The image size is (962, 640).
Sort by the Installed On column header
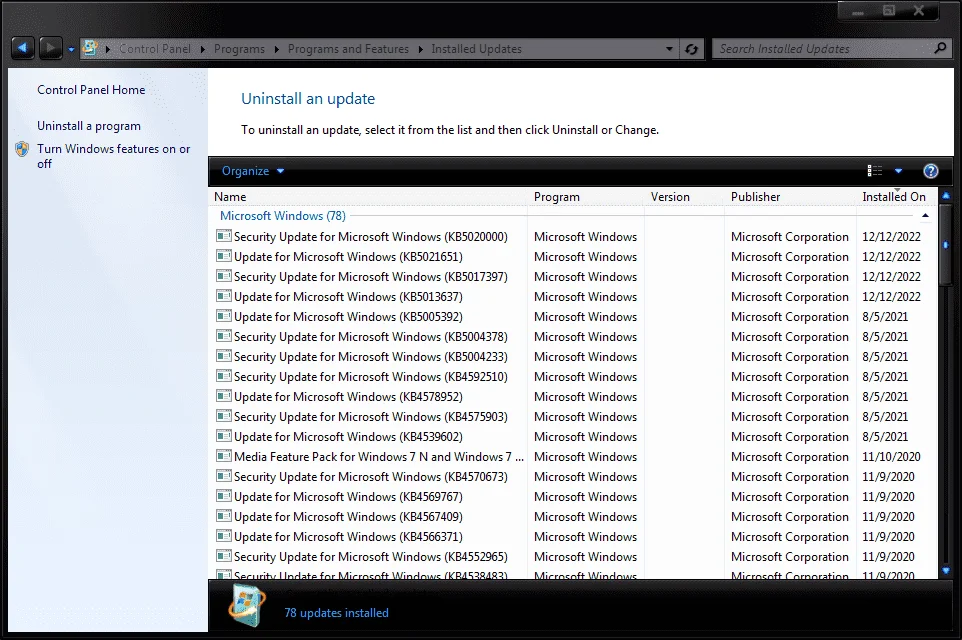click(896, 197)
